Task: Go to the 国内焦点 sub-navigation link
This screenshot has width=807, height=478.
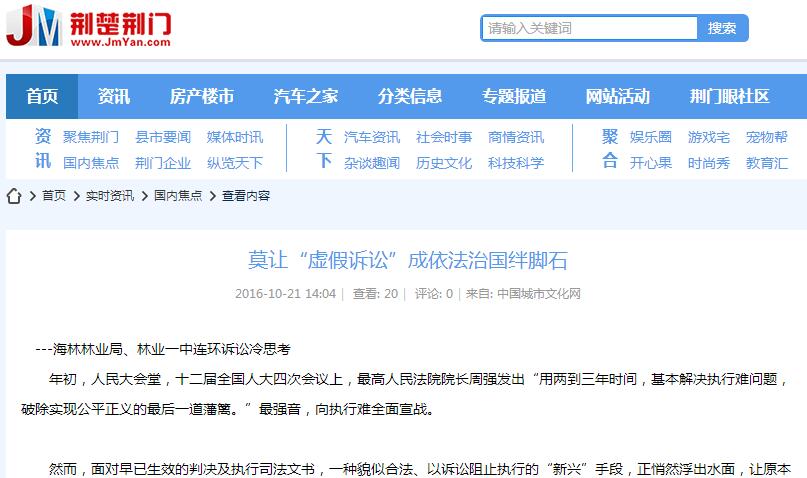Action: (91, 163)
